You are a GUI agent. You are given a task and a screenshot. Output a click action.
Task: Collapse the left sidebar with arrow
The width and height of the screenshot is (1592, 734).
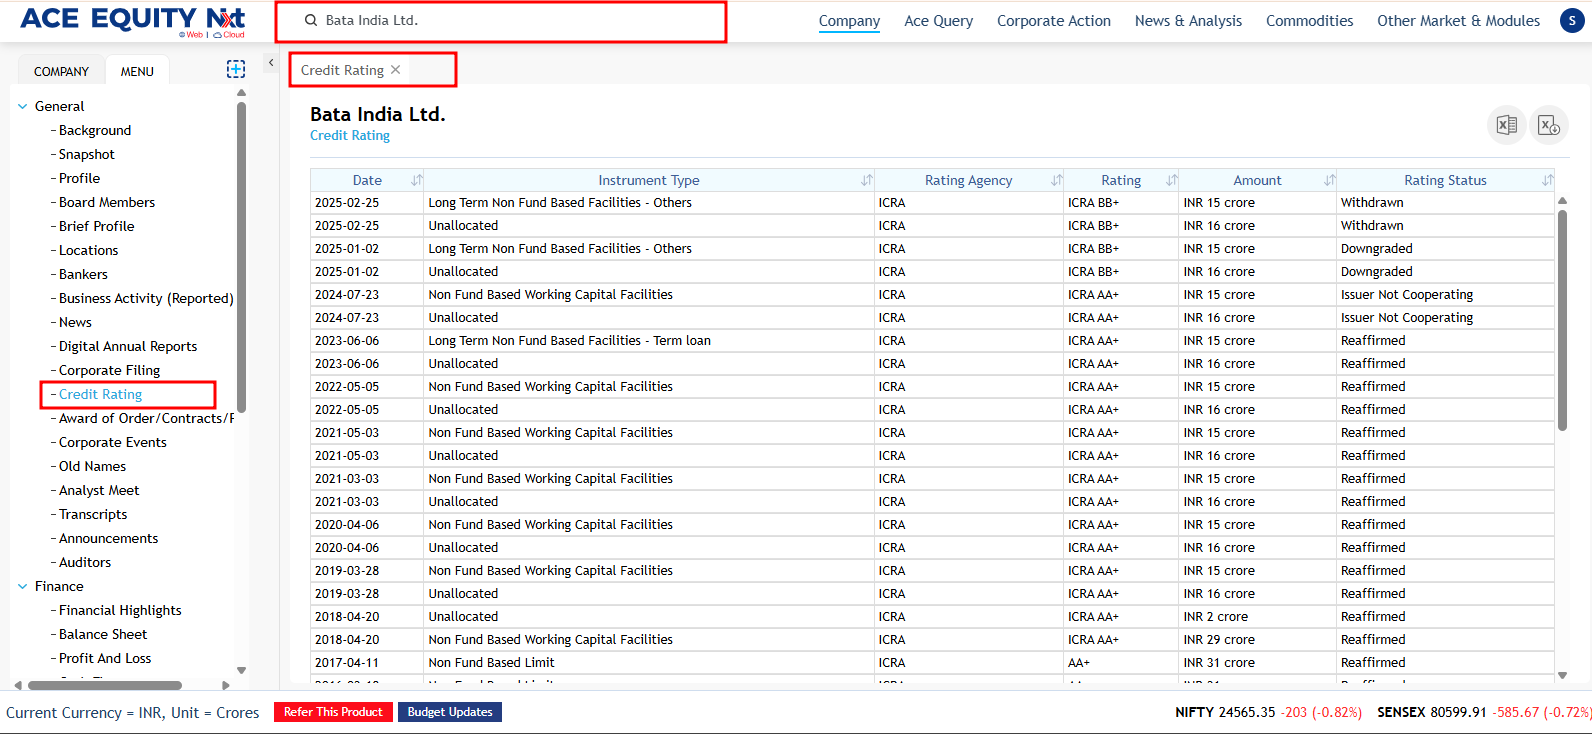271,63
